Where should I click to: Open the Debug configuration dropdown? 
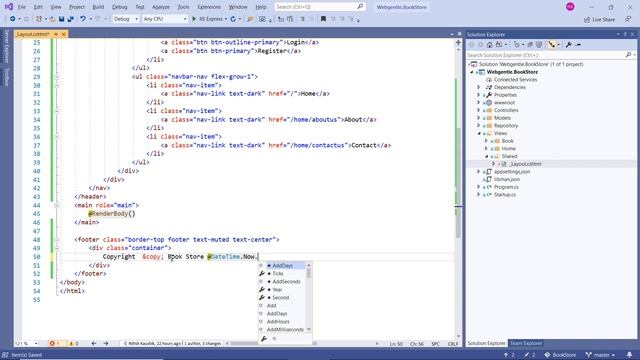tap(126, 19)
